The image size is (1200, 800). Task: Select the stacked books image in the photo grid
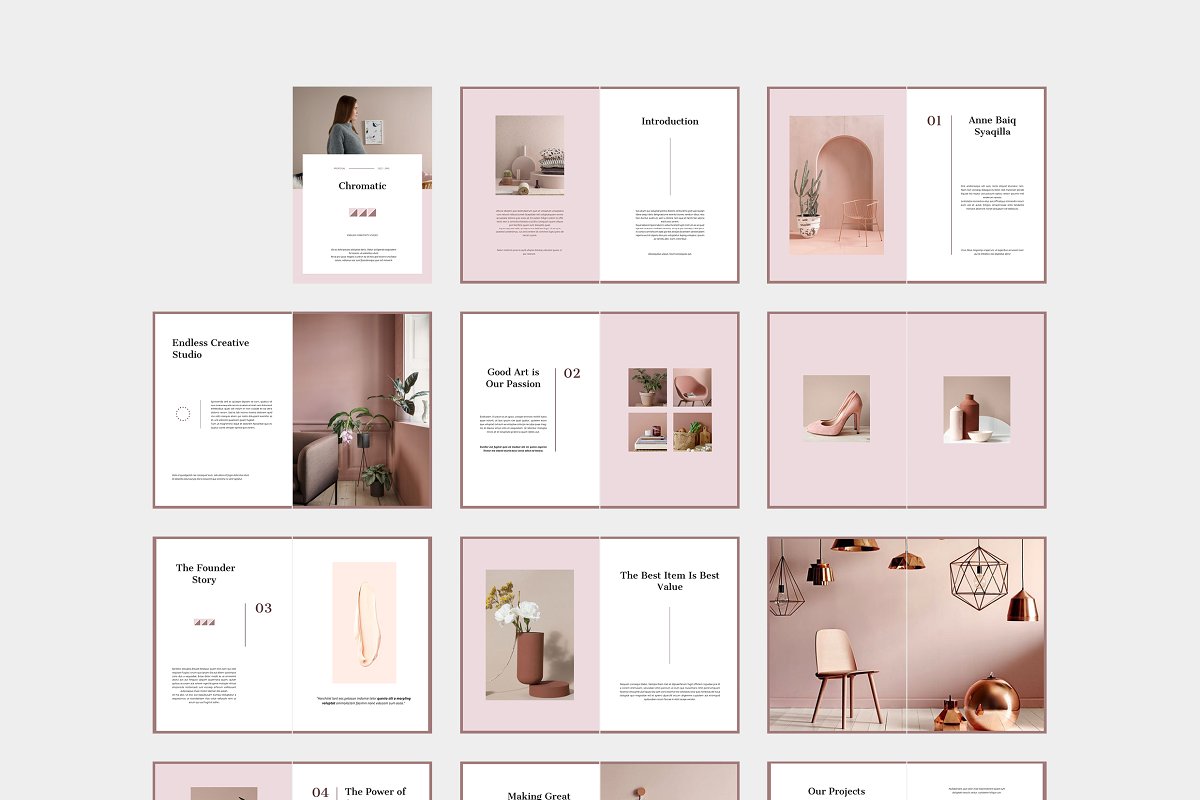pos(647,432)
